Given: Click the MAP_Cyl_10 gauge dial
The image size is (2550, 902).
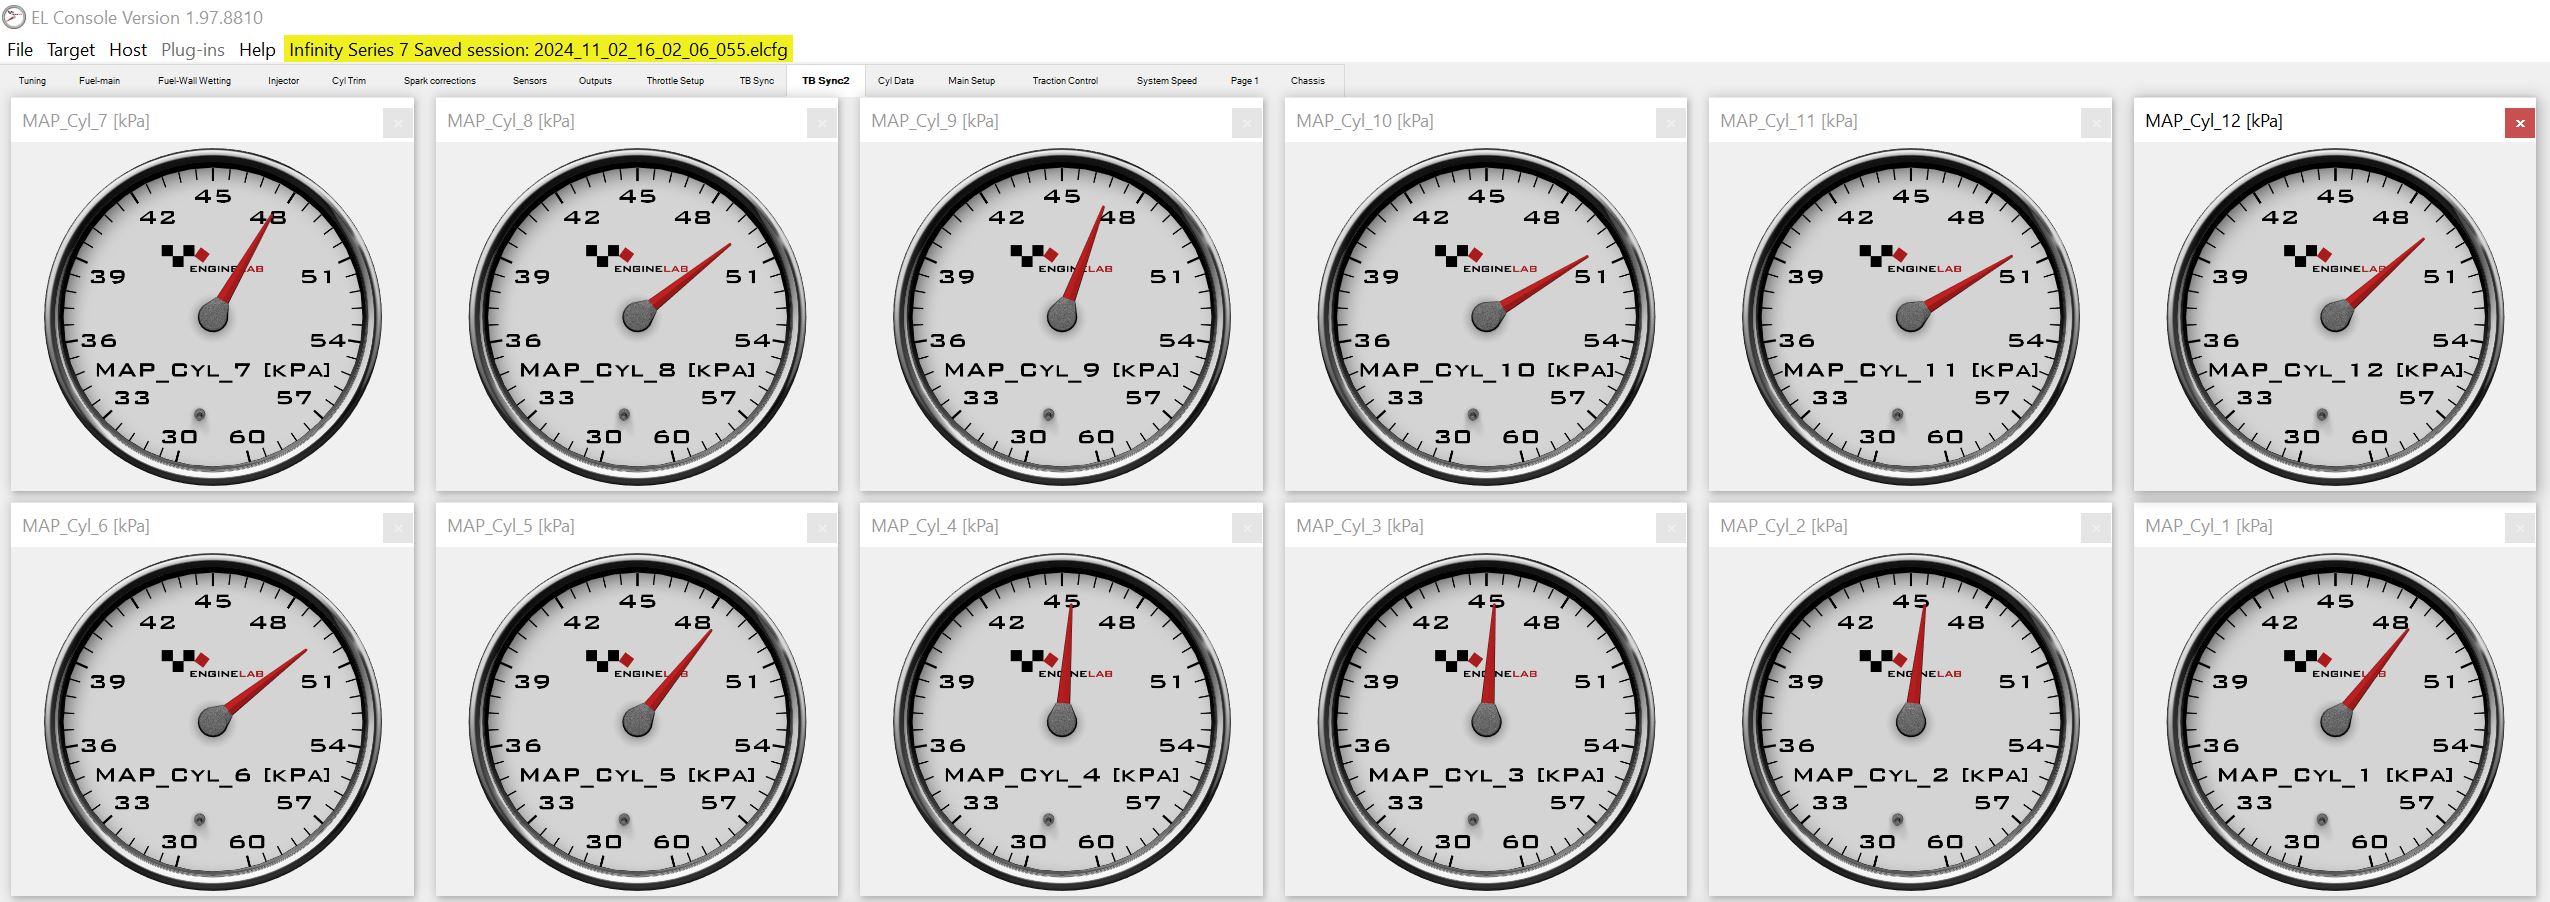Looking at the screenshot, I should pyautogui.click(x=1486, y=317).
